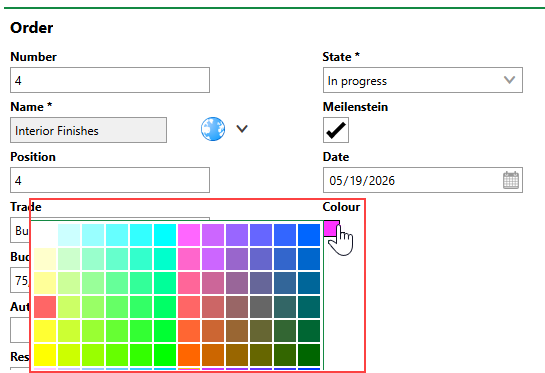Select the neutral gray palette swatch
Screen dimensions: 545x373
coord(261,307)
